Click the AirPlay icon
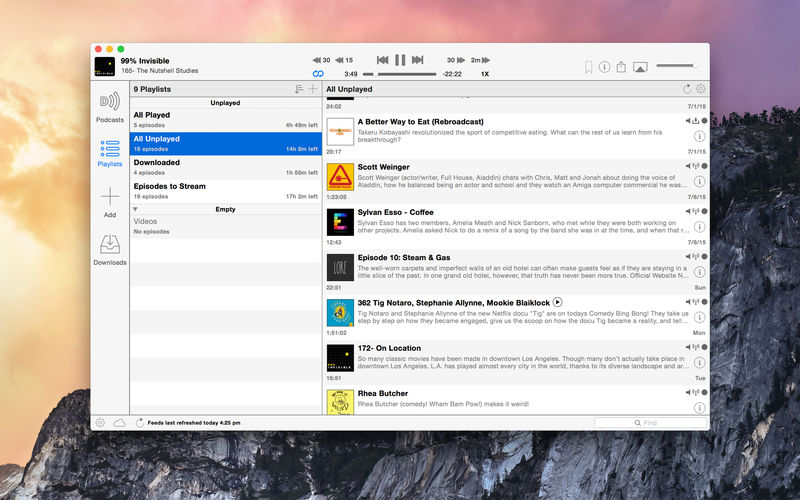This screenshot has height=500, width=800. pos(640,67)
